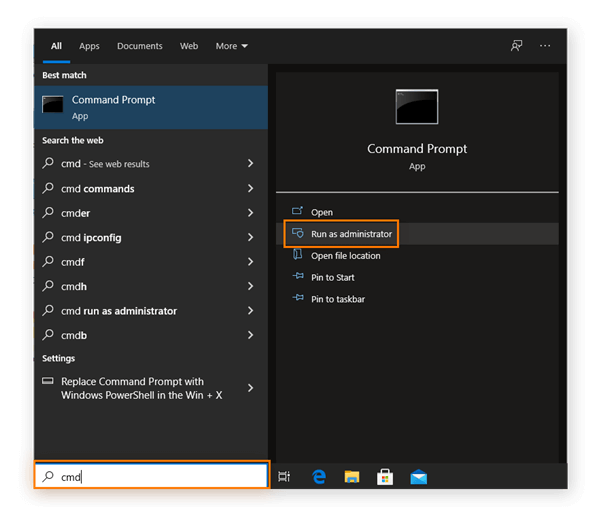The width and height of the screenshot is (600, 516).
Task: Open Microsoft Edge from the taskbar
Action: pyautogui.click(x=319, y=477)
